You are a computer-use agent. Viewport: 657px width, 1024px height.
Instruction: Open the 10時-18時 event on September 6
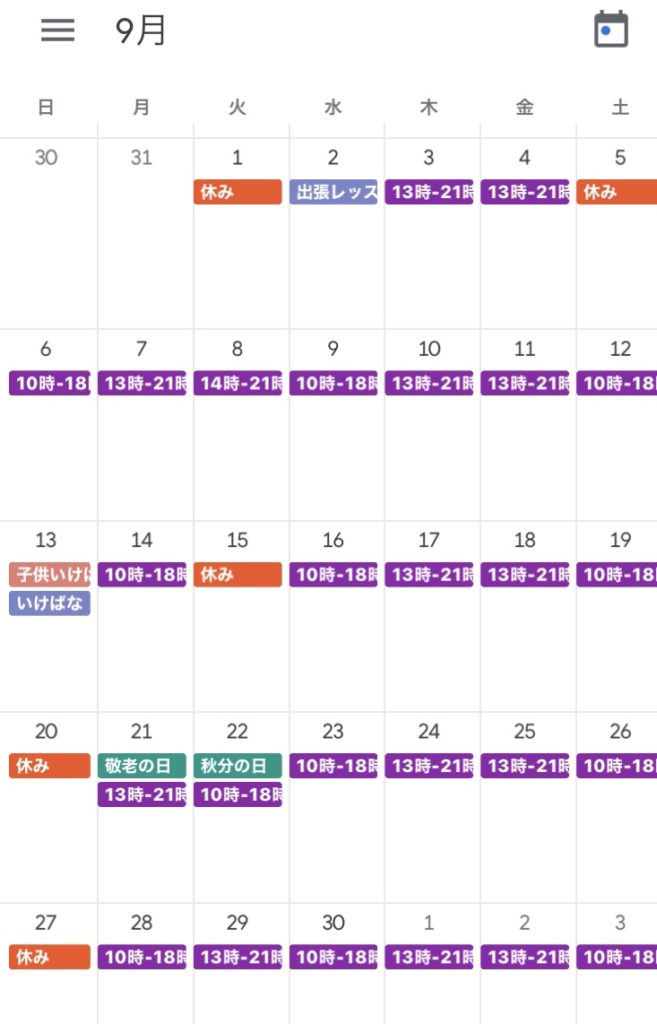point(50,383)
